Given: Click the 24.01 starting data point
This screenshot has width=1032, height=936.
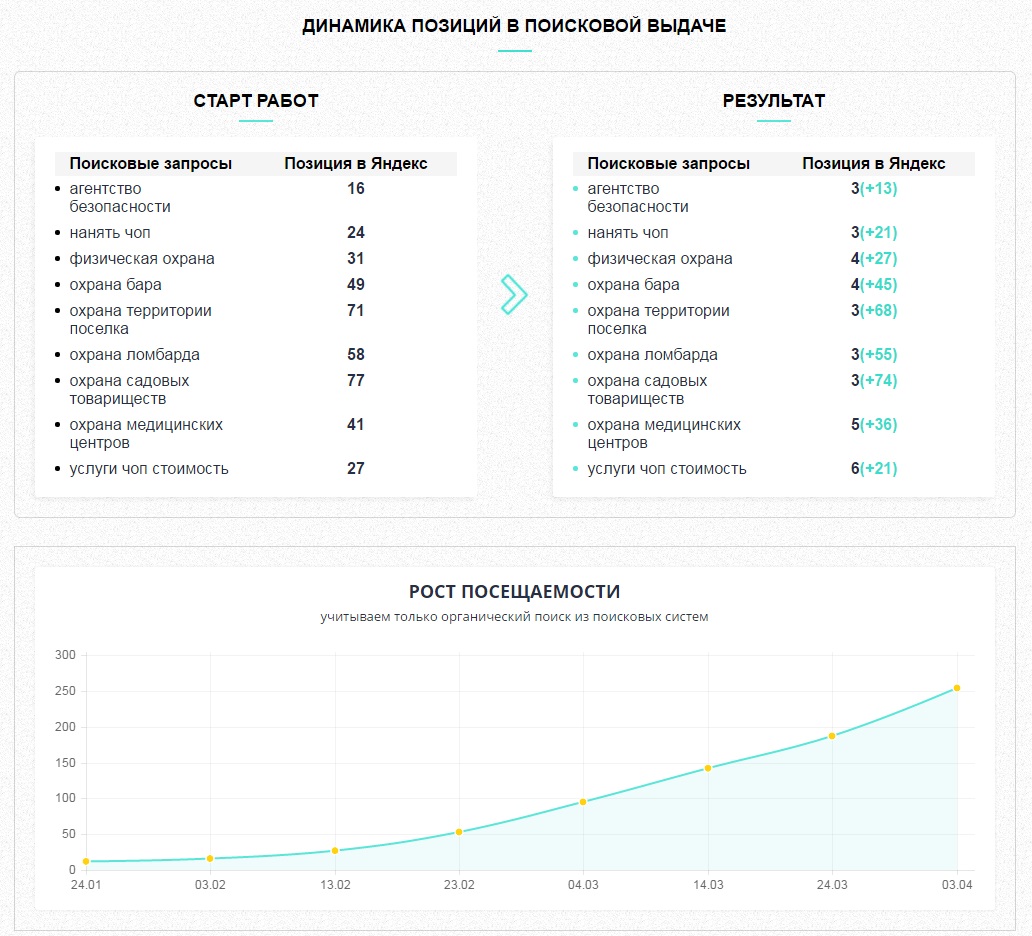Looking at the screenshot, I should [86, 861].
